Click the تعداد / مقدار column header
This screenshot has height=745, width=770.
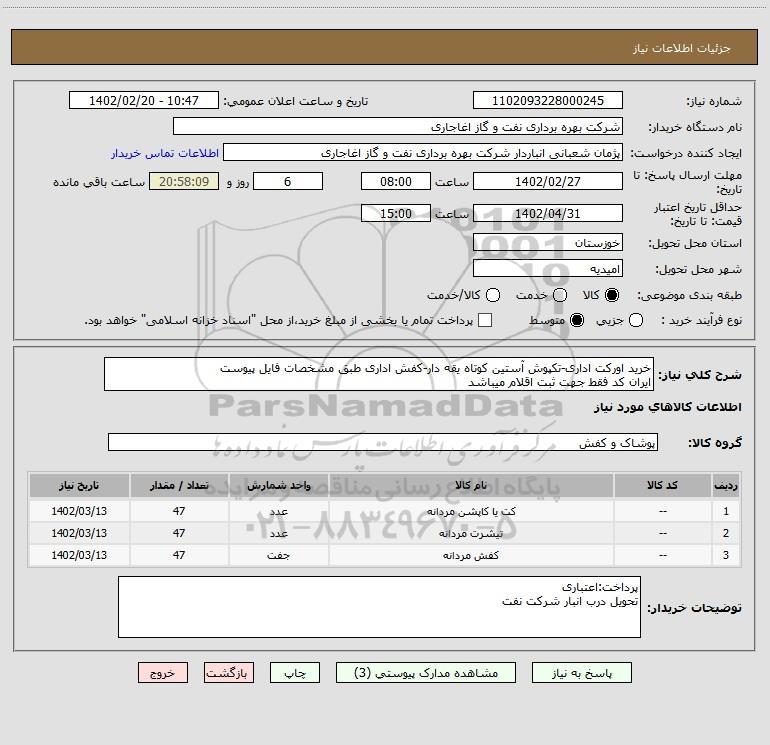[x=179, y=486]
